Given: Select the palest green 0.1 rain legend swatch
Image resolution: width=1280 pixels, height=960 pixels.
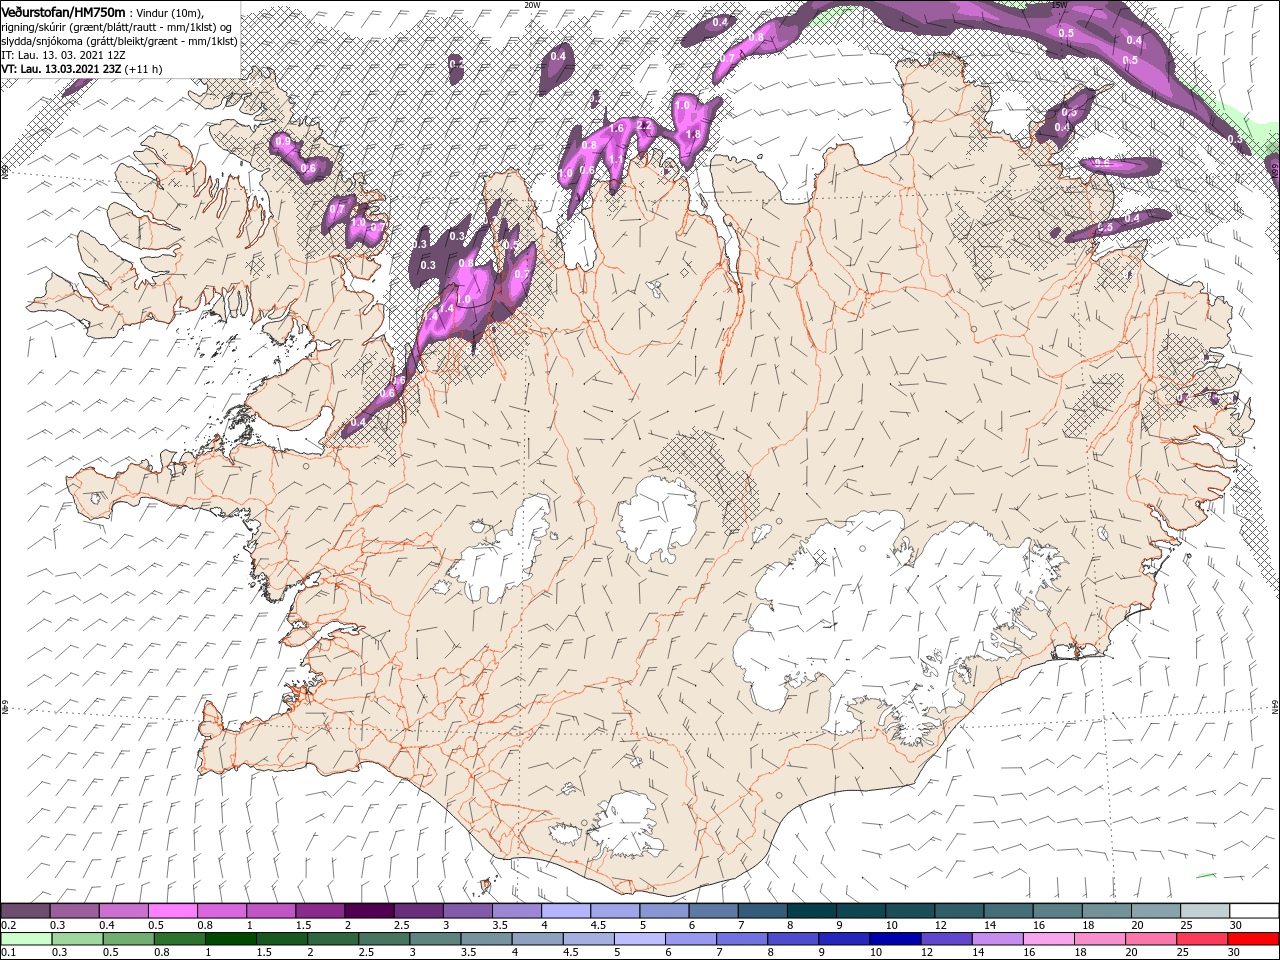Looking at the screenshot, I should point(26,938).
